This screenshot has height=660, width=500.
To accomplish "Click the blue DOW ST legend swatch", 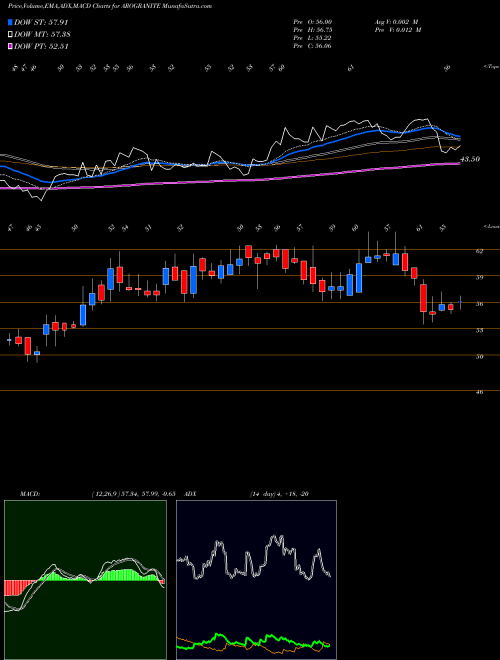I will 11,22.
